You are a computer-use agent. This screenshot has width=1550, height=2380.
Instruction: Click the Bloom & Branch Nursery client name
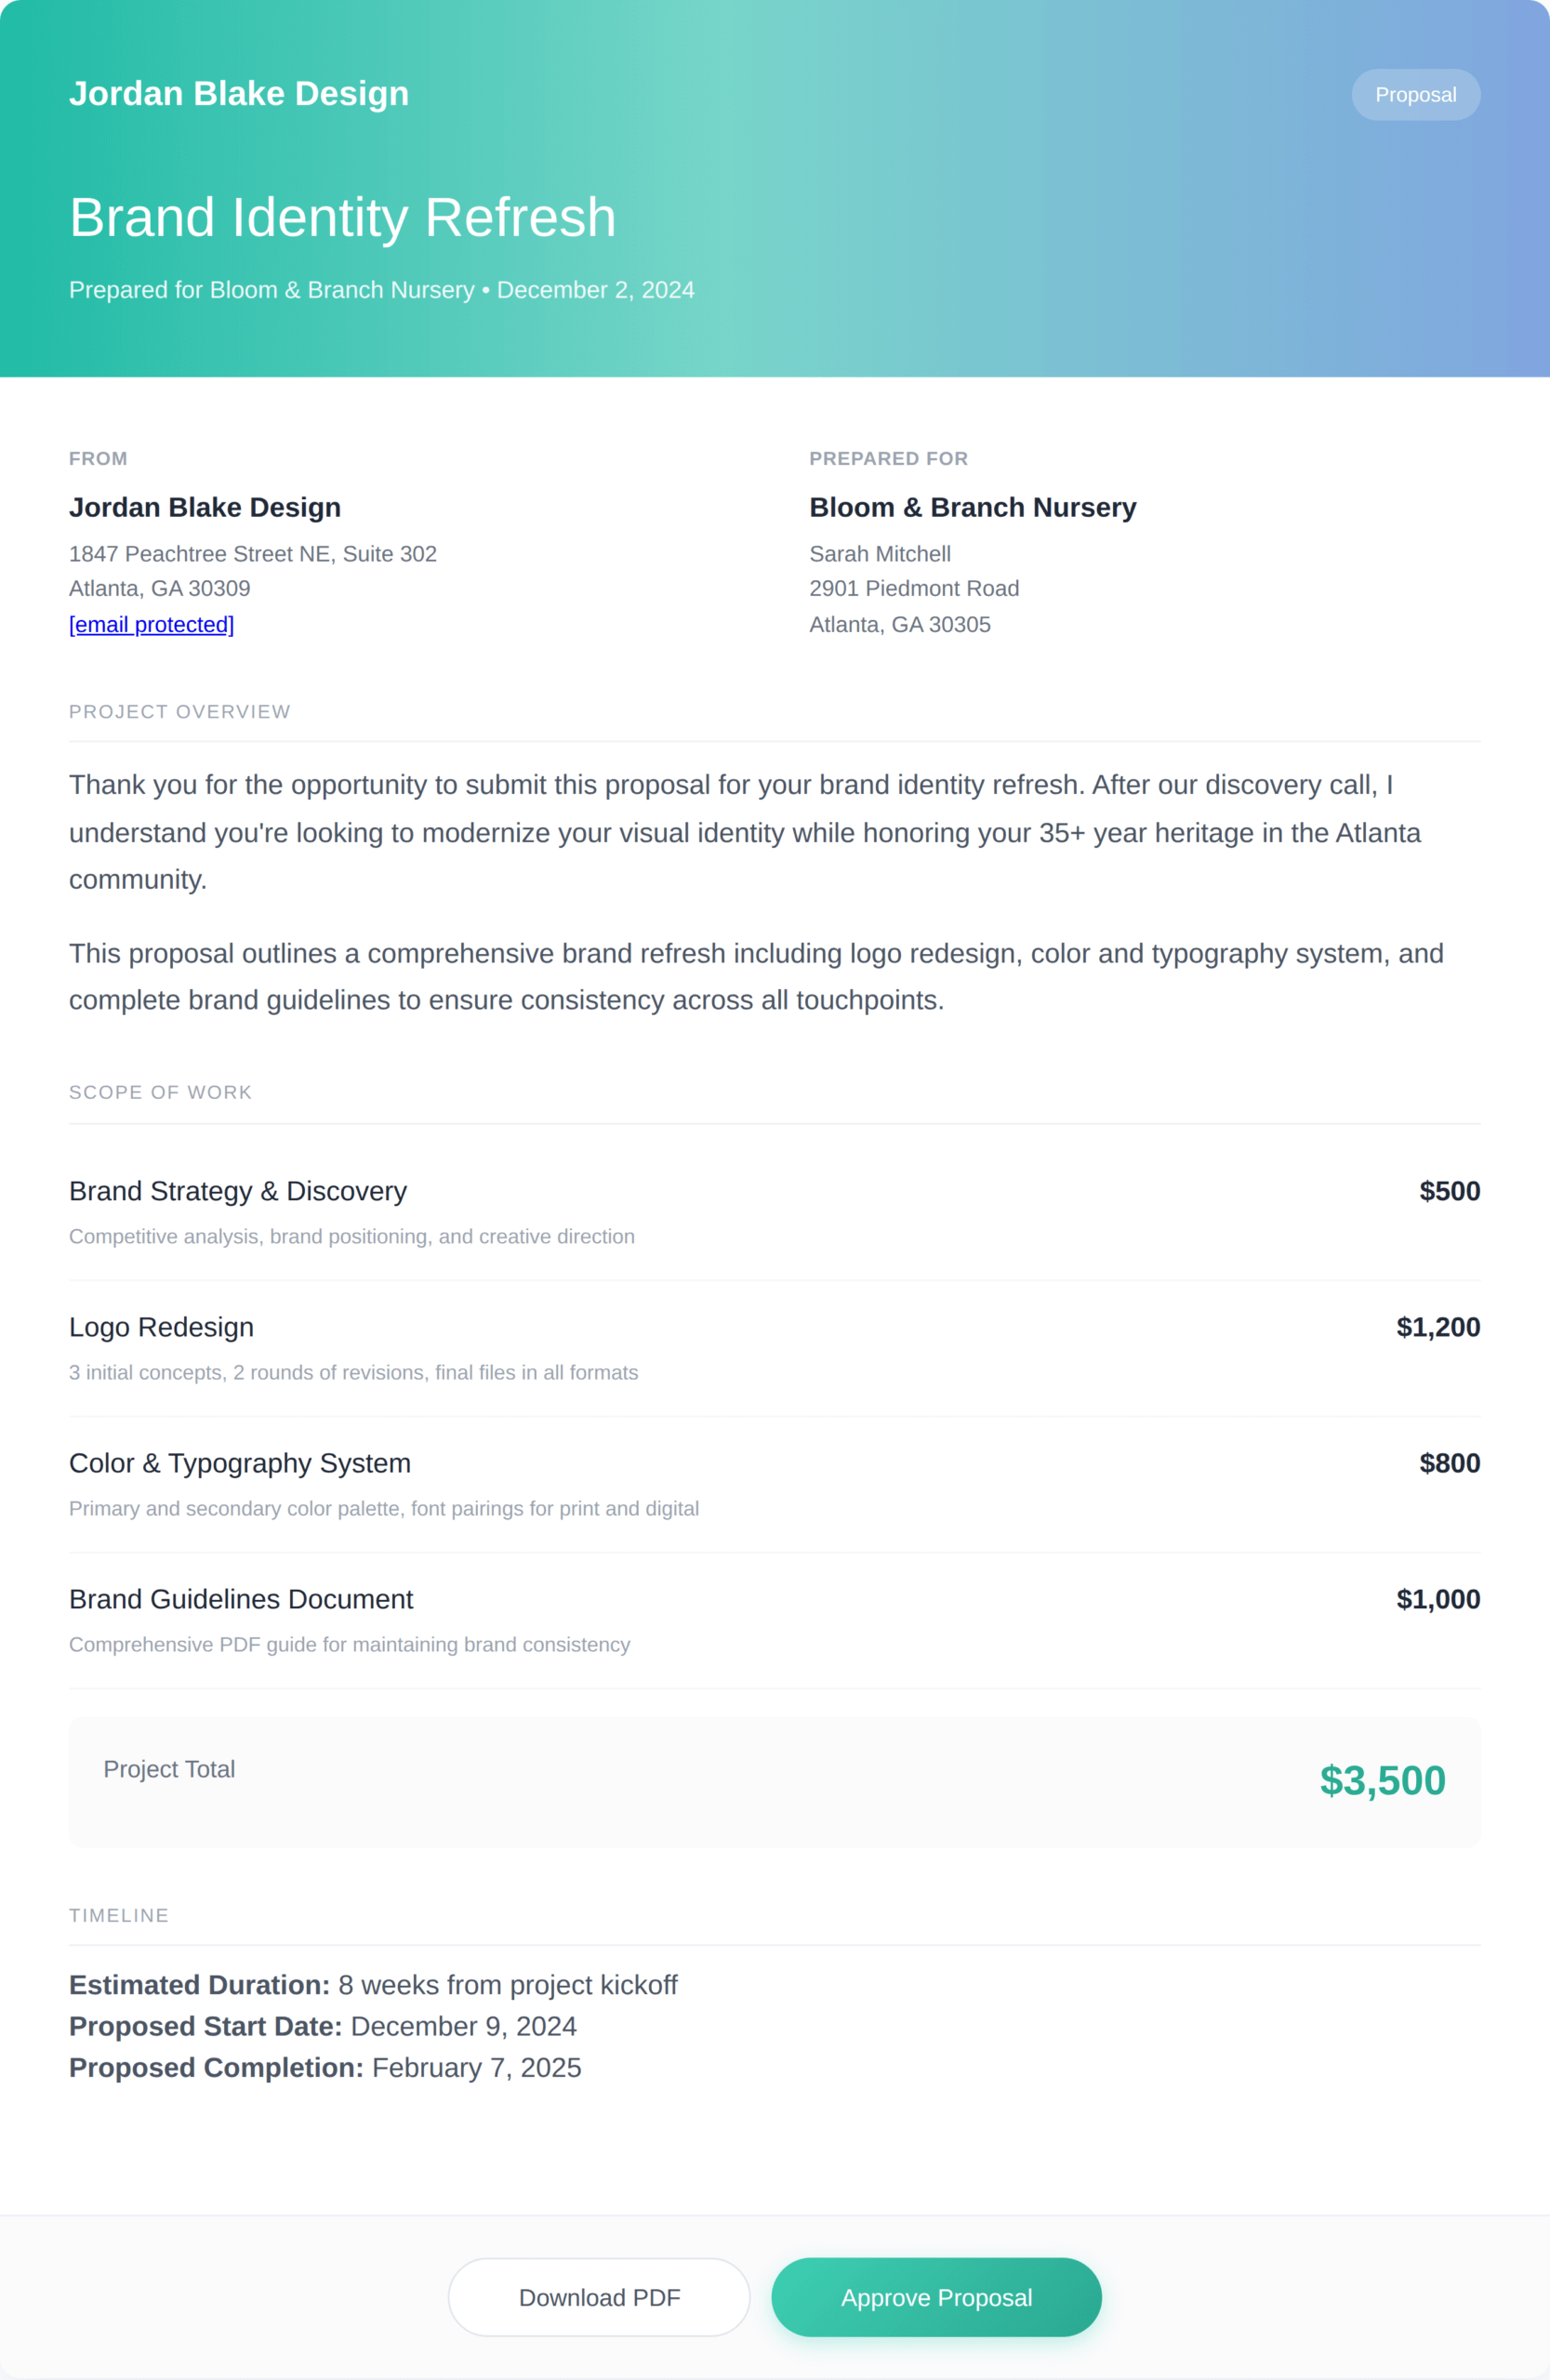972,508
